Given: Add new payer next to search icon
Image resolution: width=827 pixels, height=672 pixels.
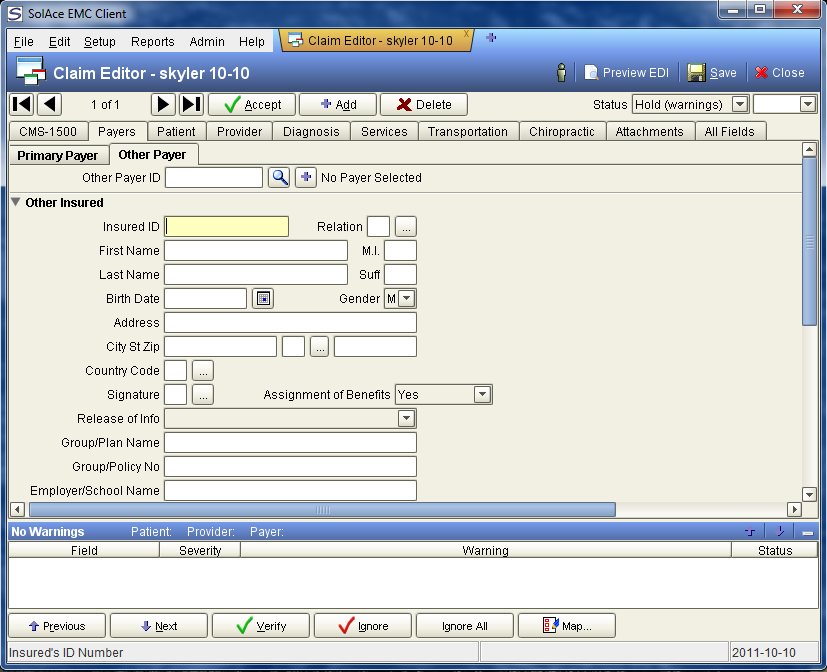Looking at the screenshot, I should tap(306, 178).
